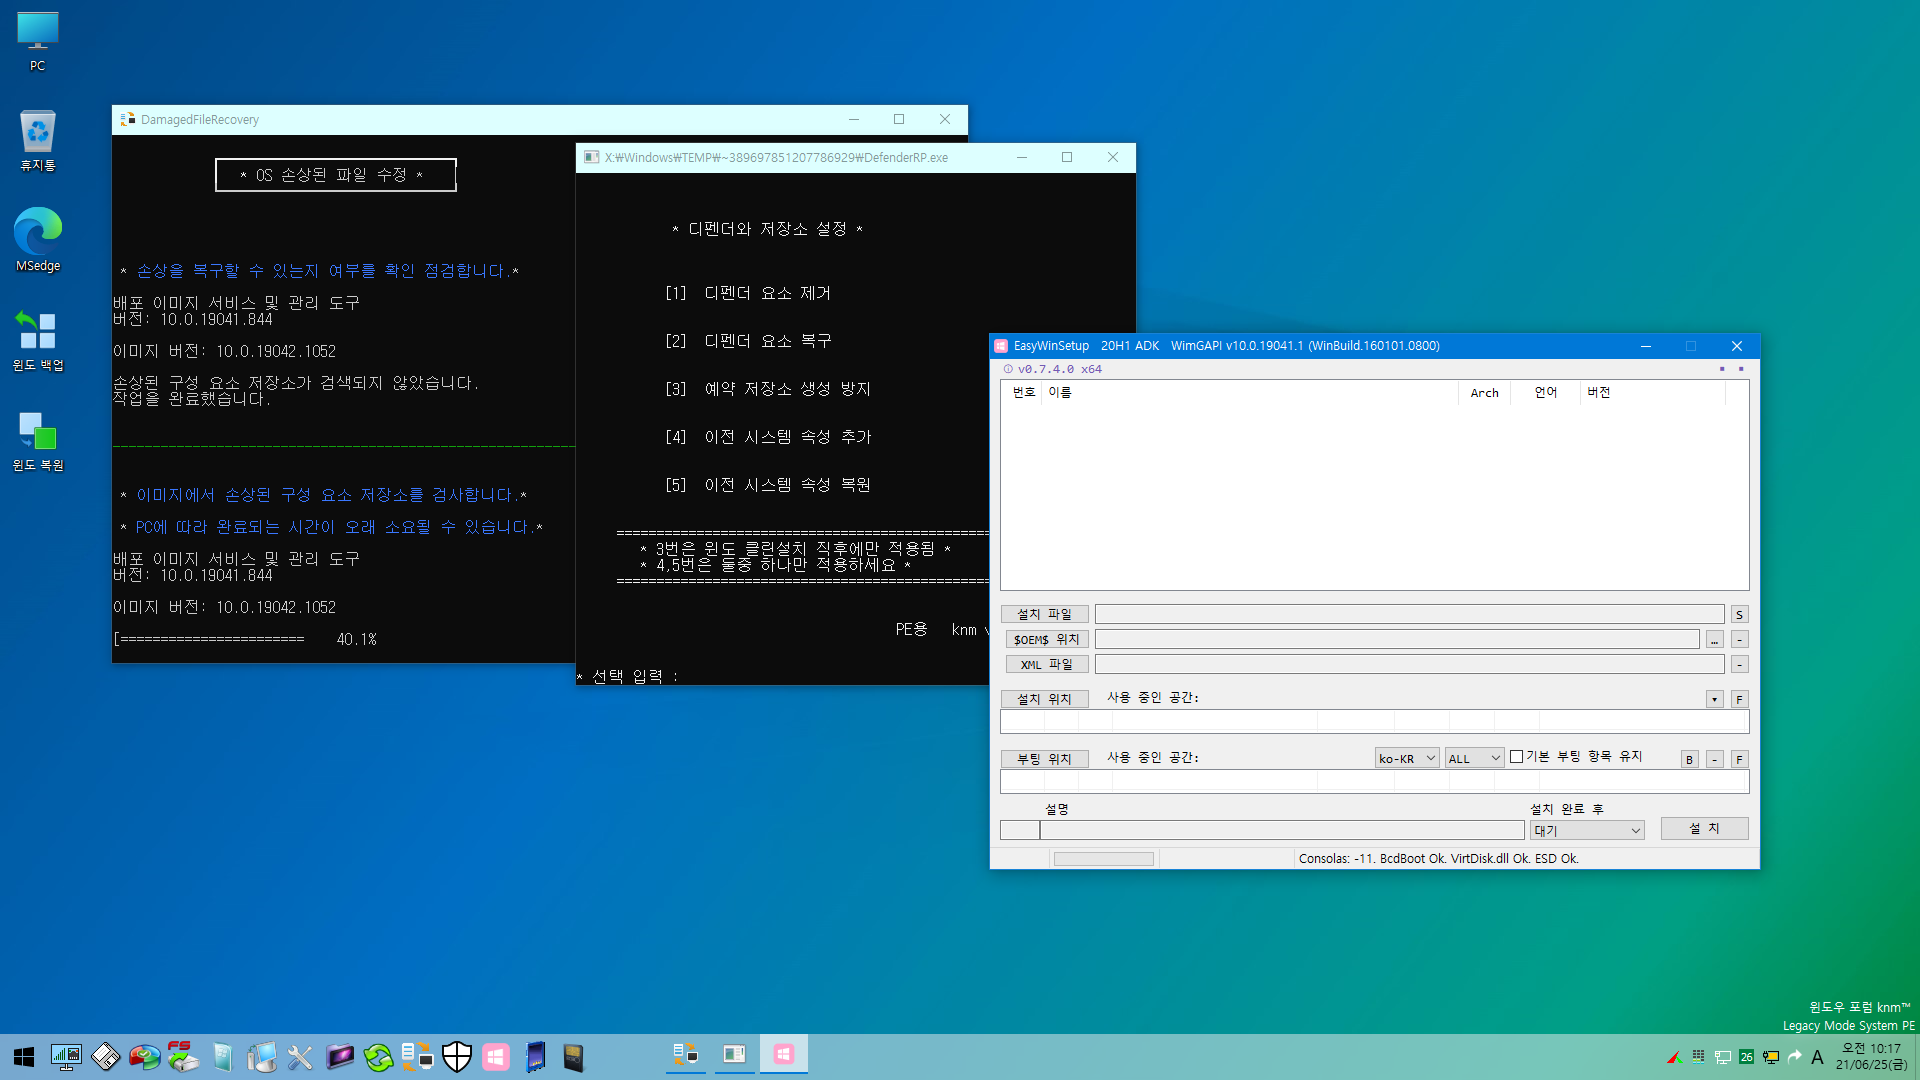Click the F button for 설치 위치
The width and height of the screenshot is (1920, 1080).
(1739, 700)
